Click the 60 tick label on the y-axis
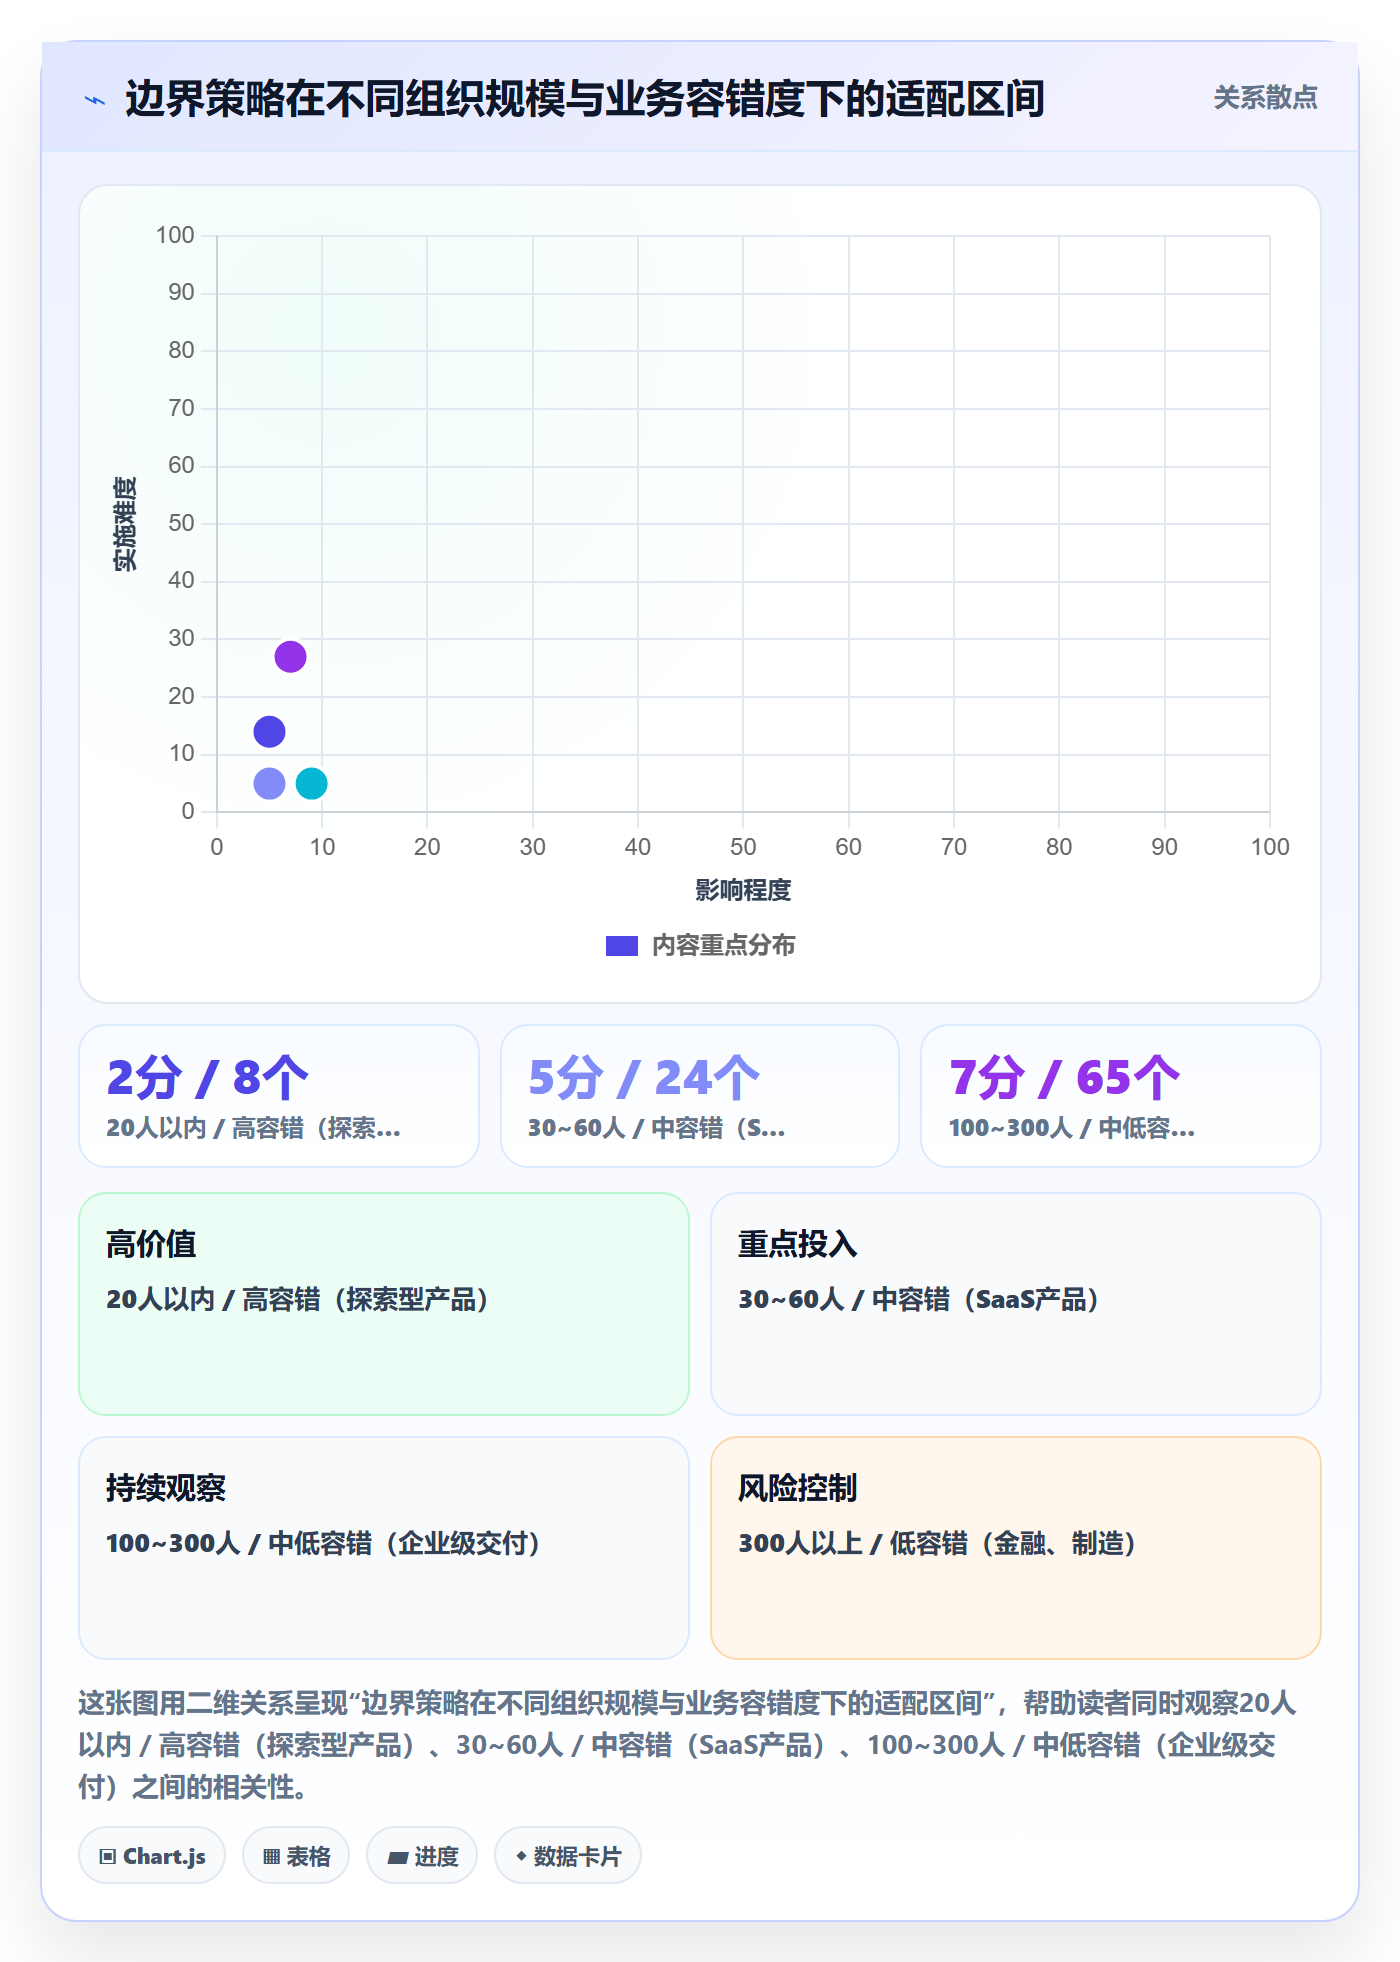Viewport: 1400px width, 1962px height. tap(181, 466)
